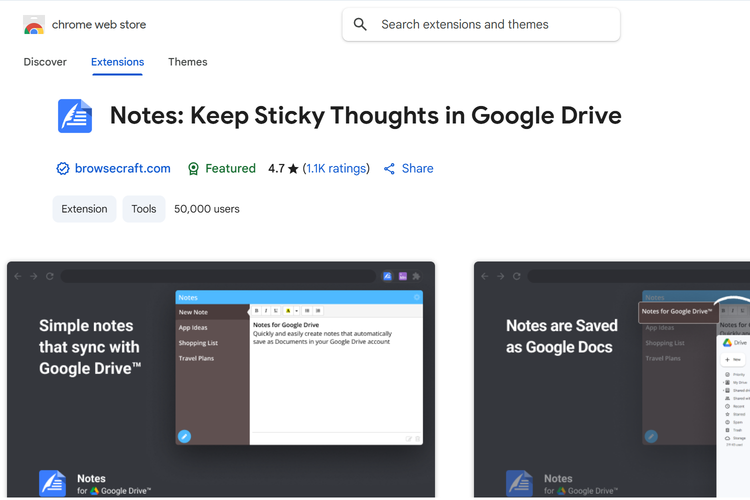Click the 'Featured' label text
750x500 pixels.
[231, 168]
